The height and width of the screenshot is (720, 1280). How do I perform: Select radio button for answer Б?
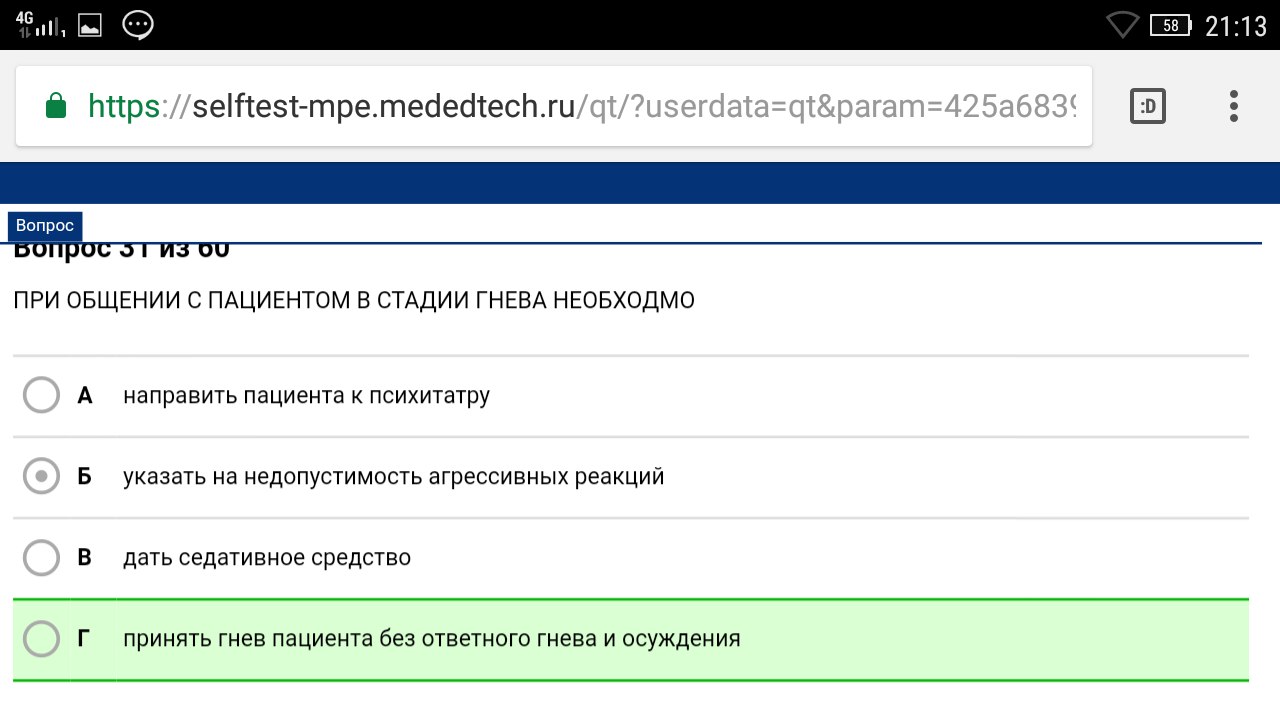point(41,477)
